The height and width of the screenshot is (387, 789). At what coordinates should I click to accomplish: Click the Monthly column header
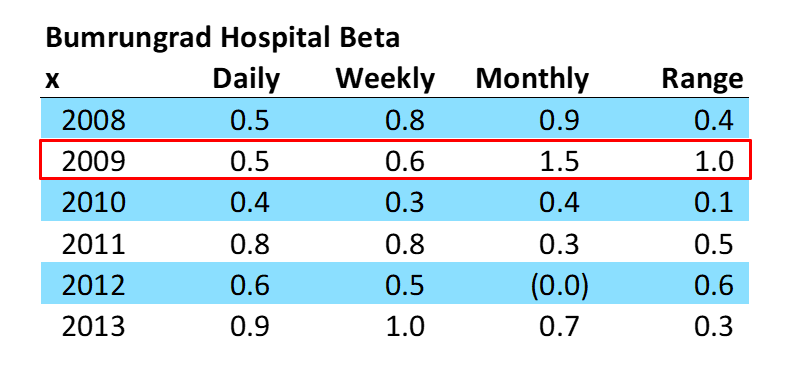(532, 80)
